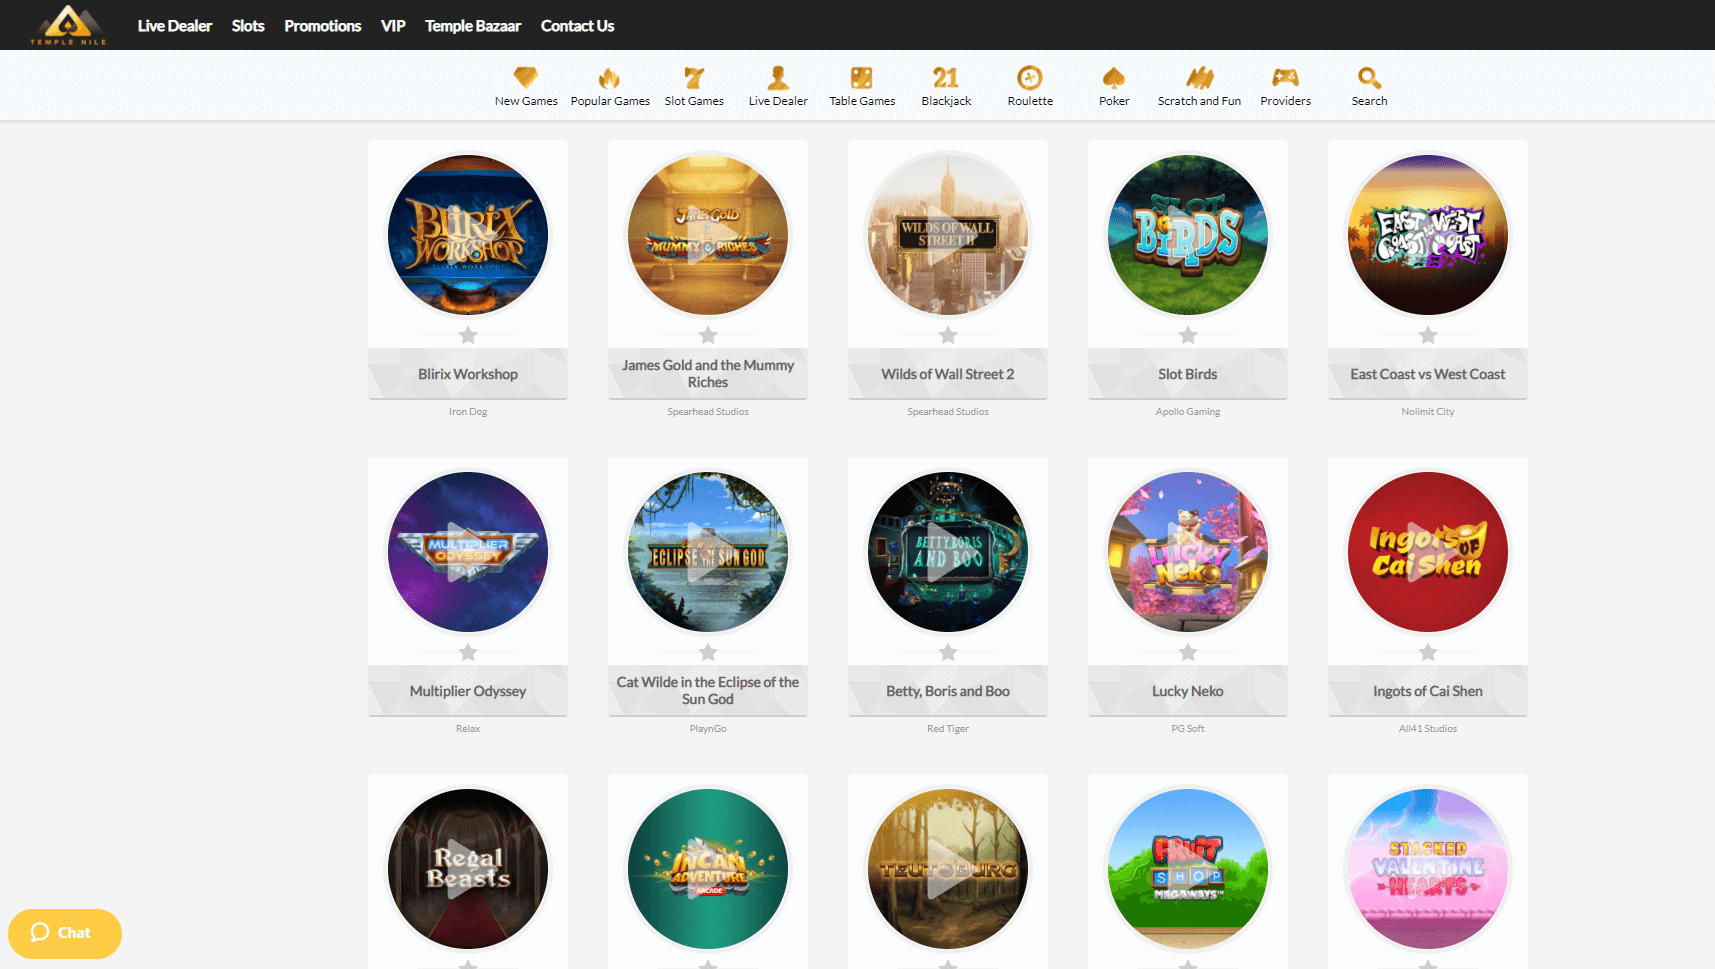Open the Promotions menu item

tap(322, 26)
